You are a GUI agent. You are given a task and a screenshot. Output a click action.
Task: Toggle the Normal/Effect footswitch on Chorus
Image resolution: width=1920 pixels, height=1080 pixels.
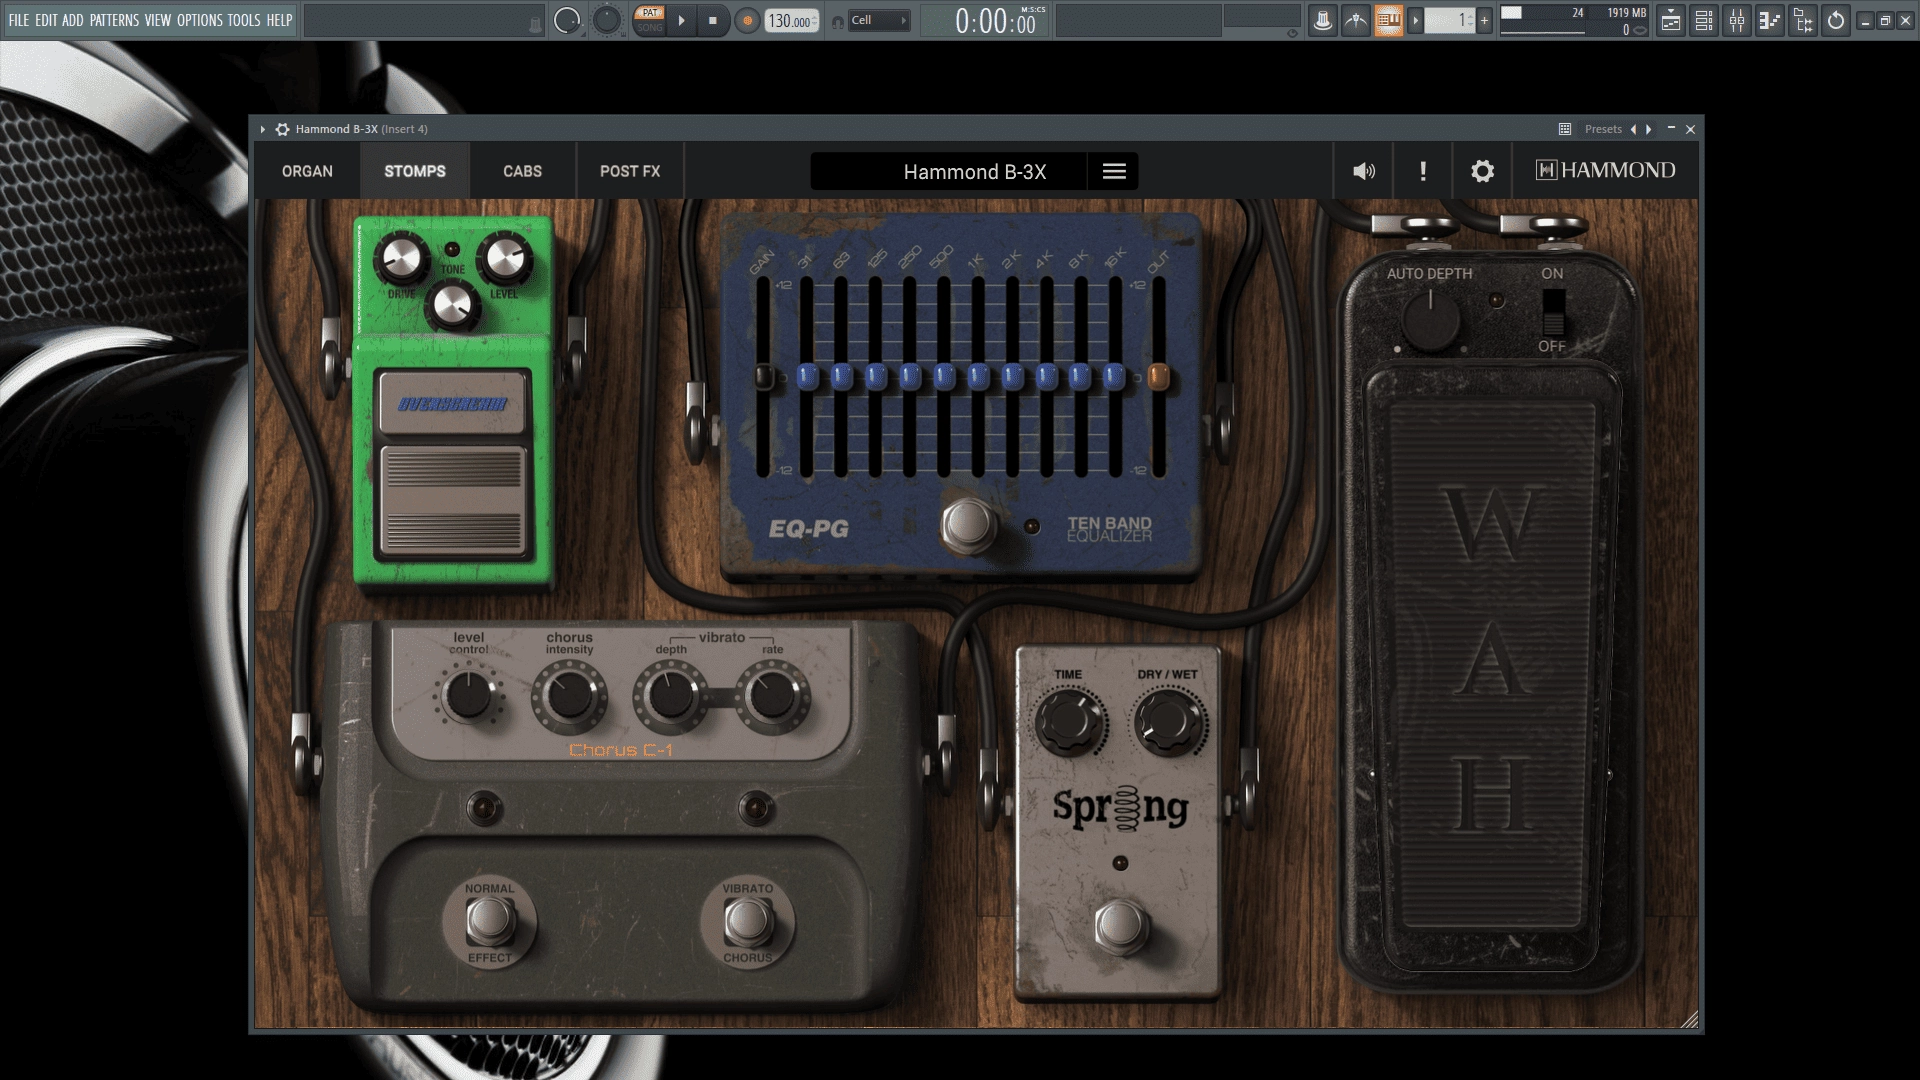tap(489, 922)
